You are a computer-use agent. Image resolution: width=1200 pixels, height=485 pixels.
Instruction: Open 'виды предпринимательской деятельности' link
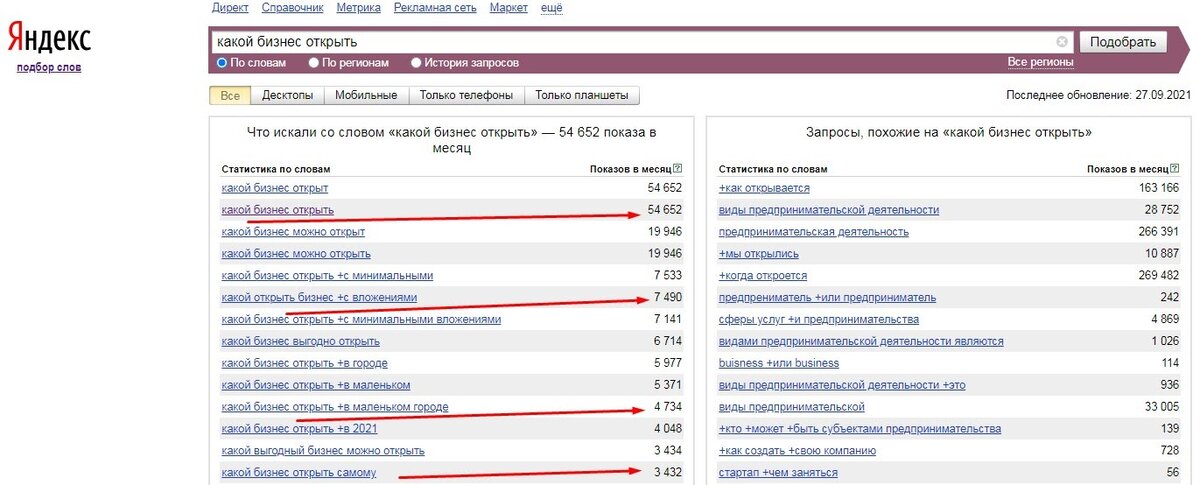click(829, 210)
